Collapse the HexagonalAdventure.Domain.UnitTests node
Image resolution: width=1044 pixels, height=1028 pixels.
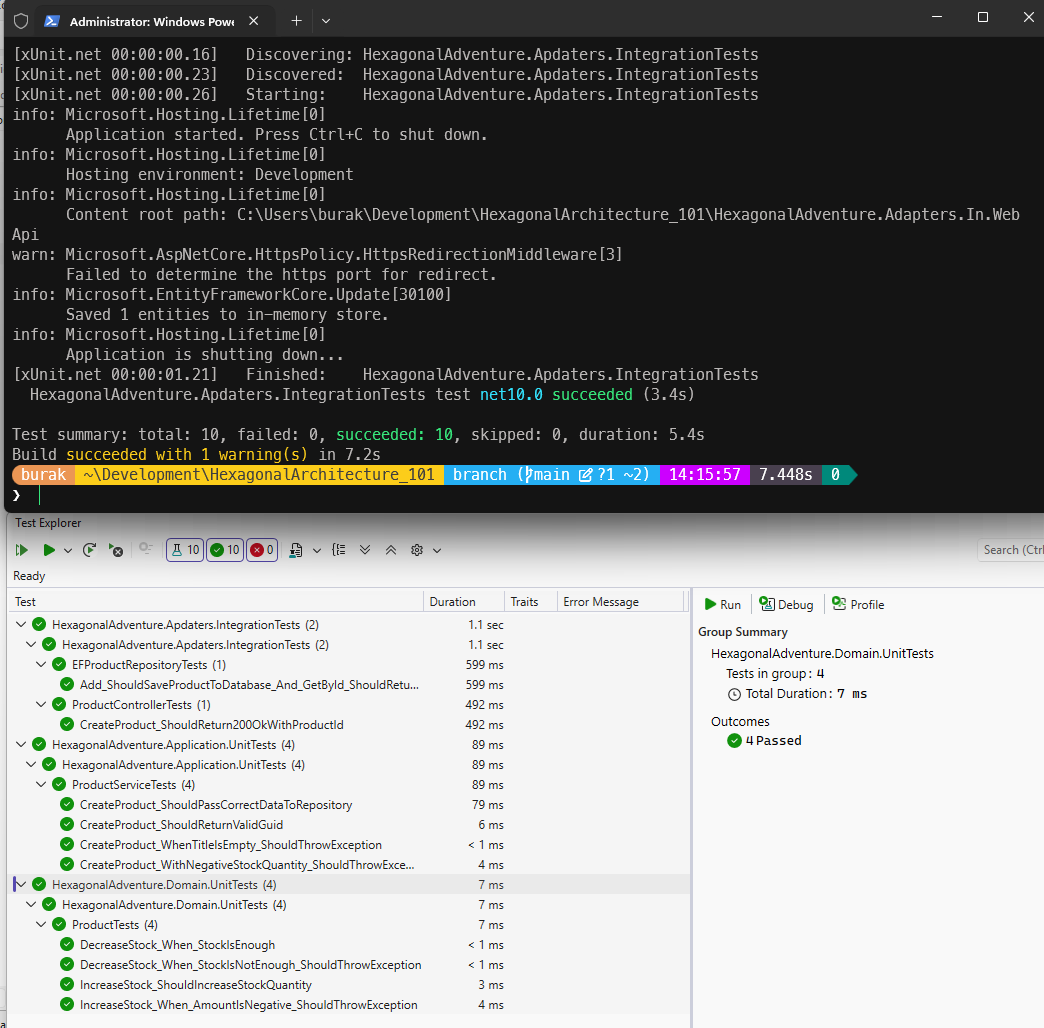(x=21, y=884)
